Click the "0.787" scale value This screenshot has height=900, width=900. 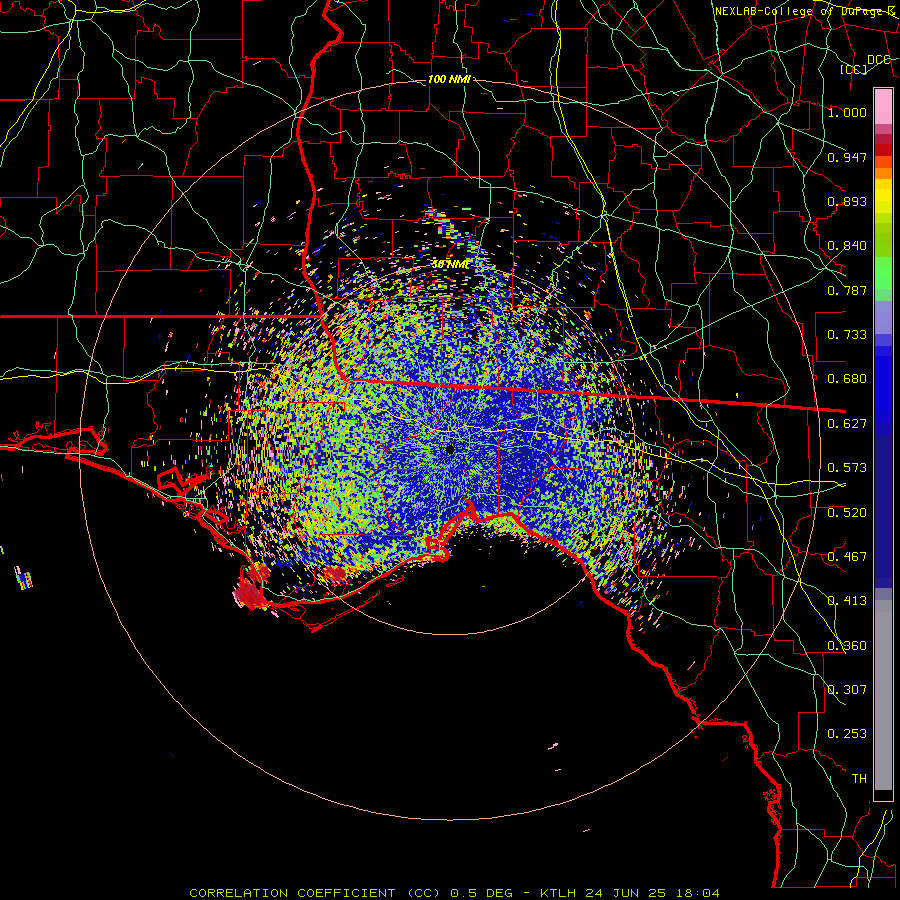(x=847, y=290)
